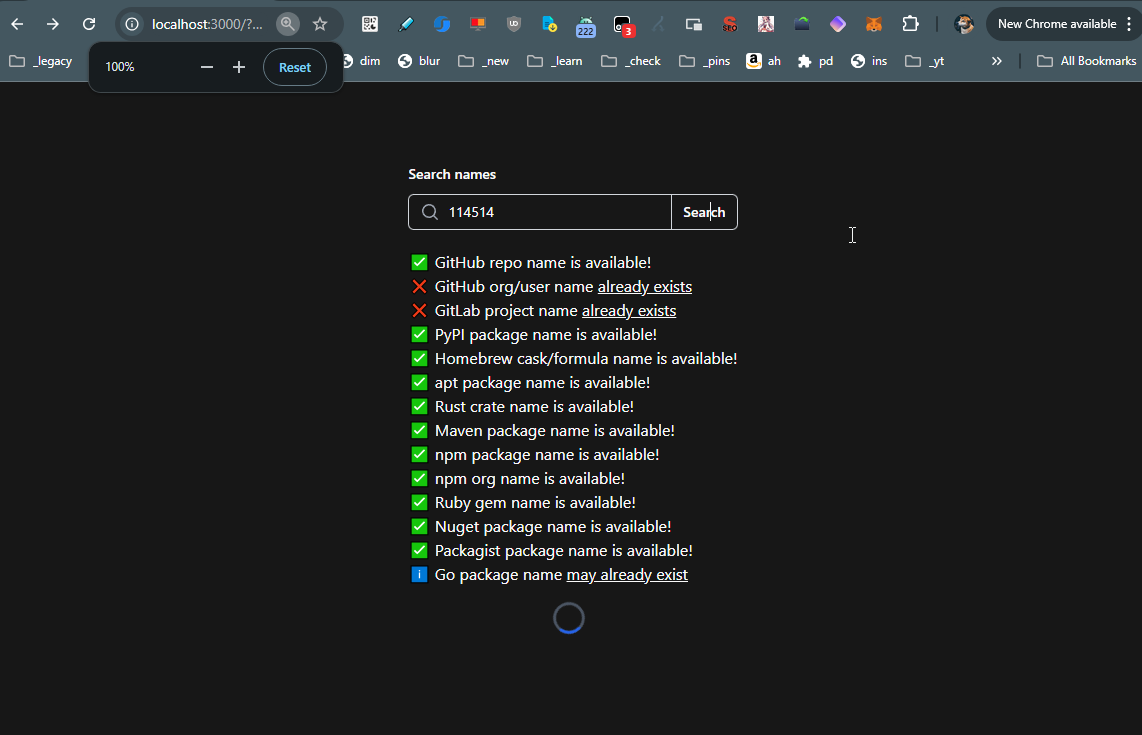This screenshot has height=735, width=1142.
Task: View site information for localhost
Action: [x=132, y=24]
